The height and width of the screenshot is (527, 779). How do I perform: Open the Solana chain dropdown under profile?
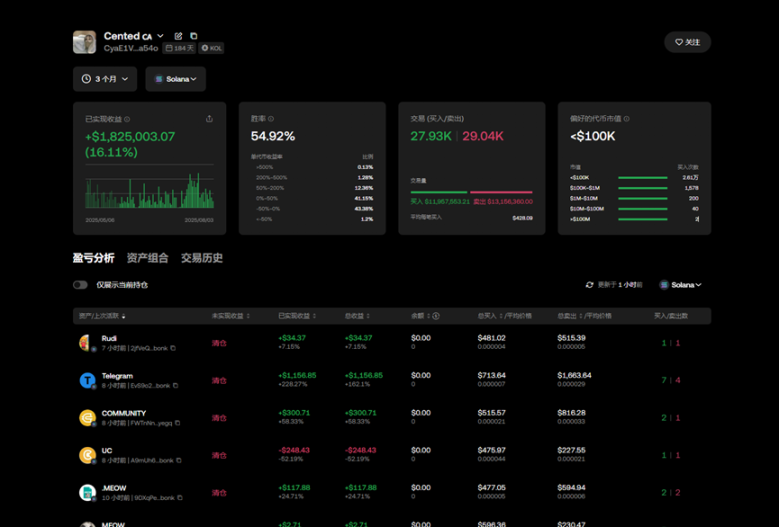click(x=175, y=79)
